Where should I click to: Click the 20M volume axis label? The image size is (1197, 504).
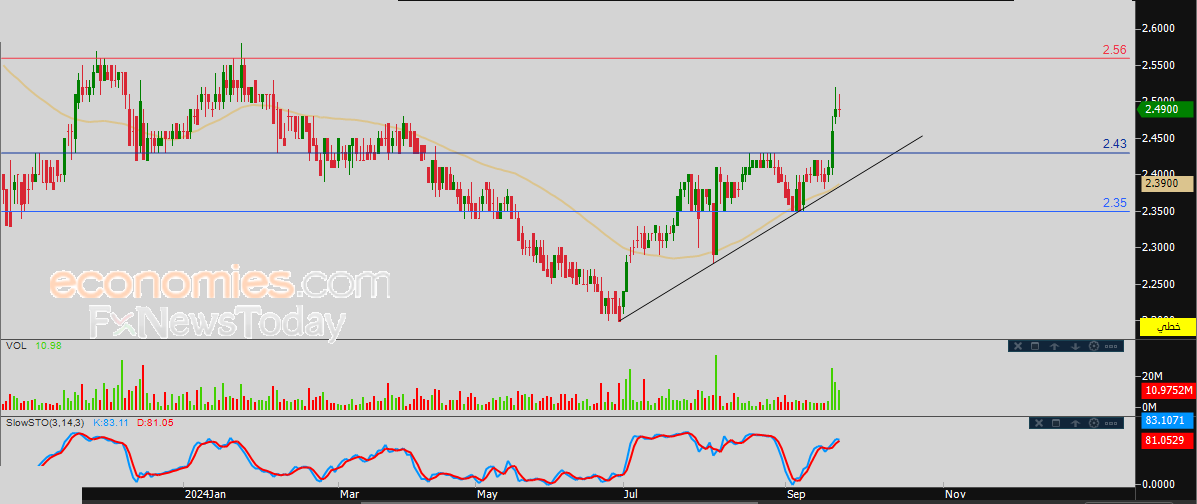click(1152, 376)
